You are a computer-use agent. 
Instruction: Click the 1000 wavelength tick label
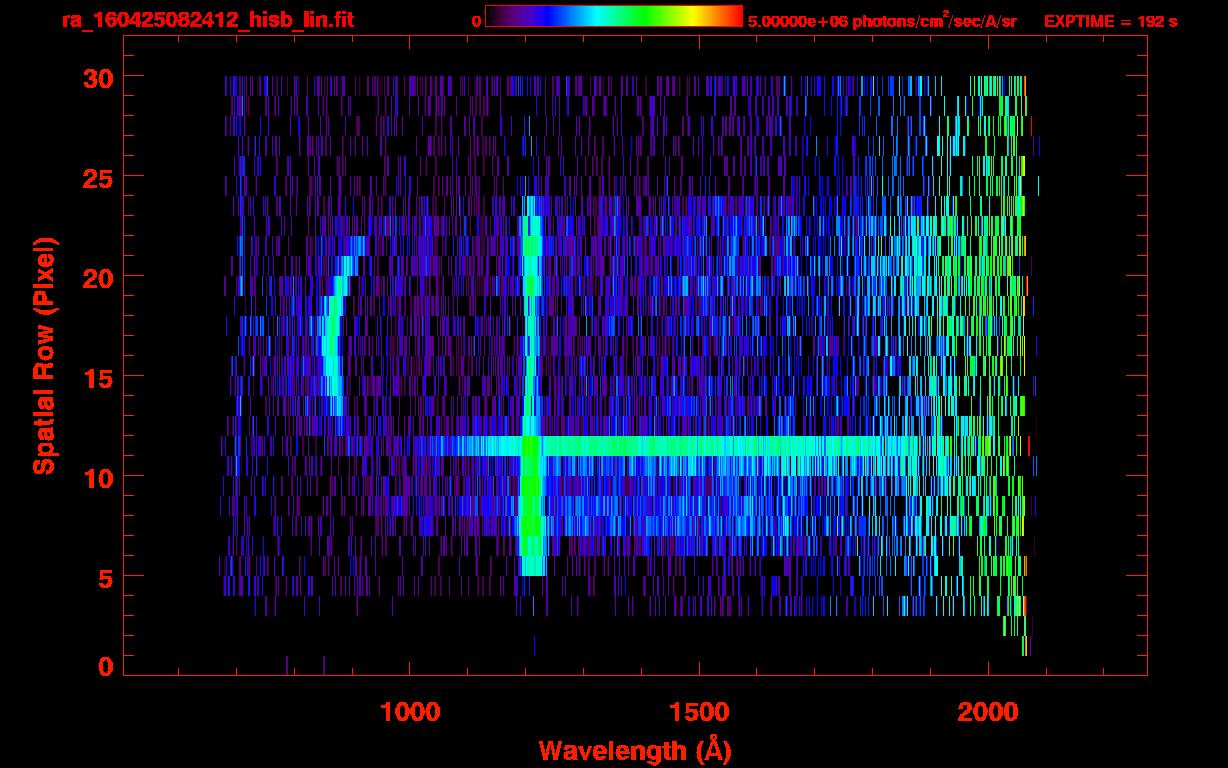410,712
